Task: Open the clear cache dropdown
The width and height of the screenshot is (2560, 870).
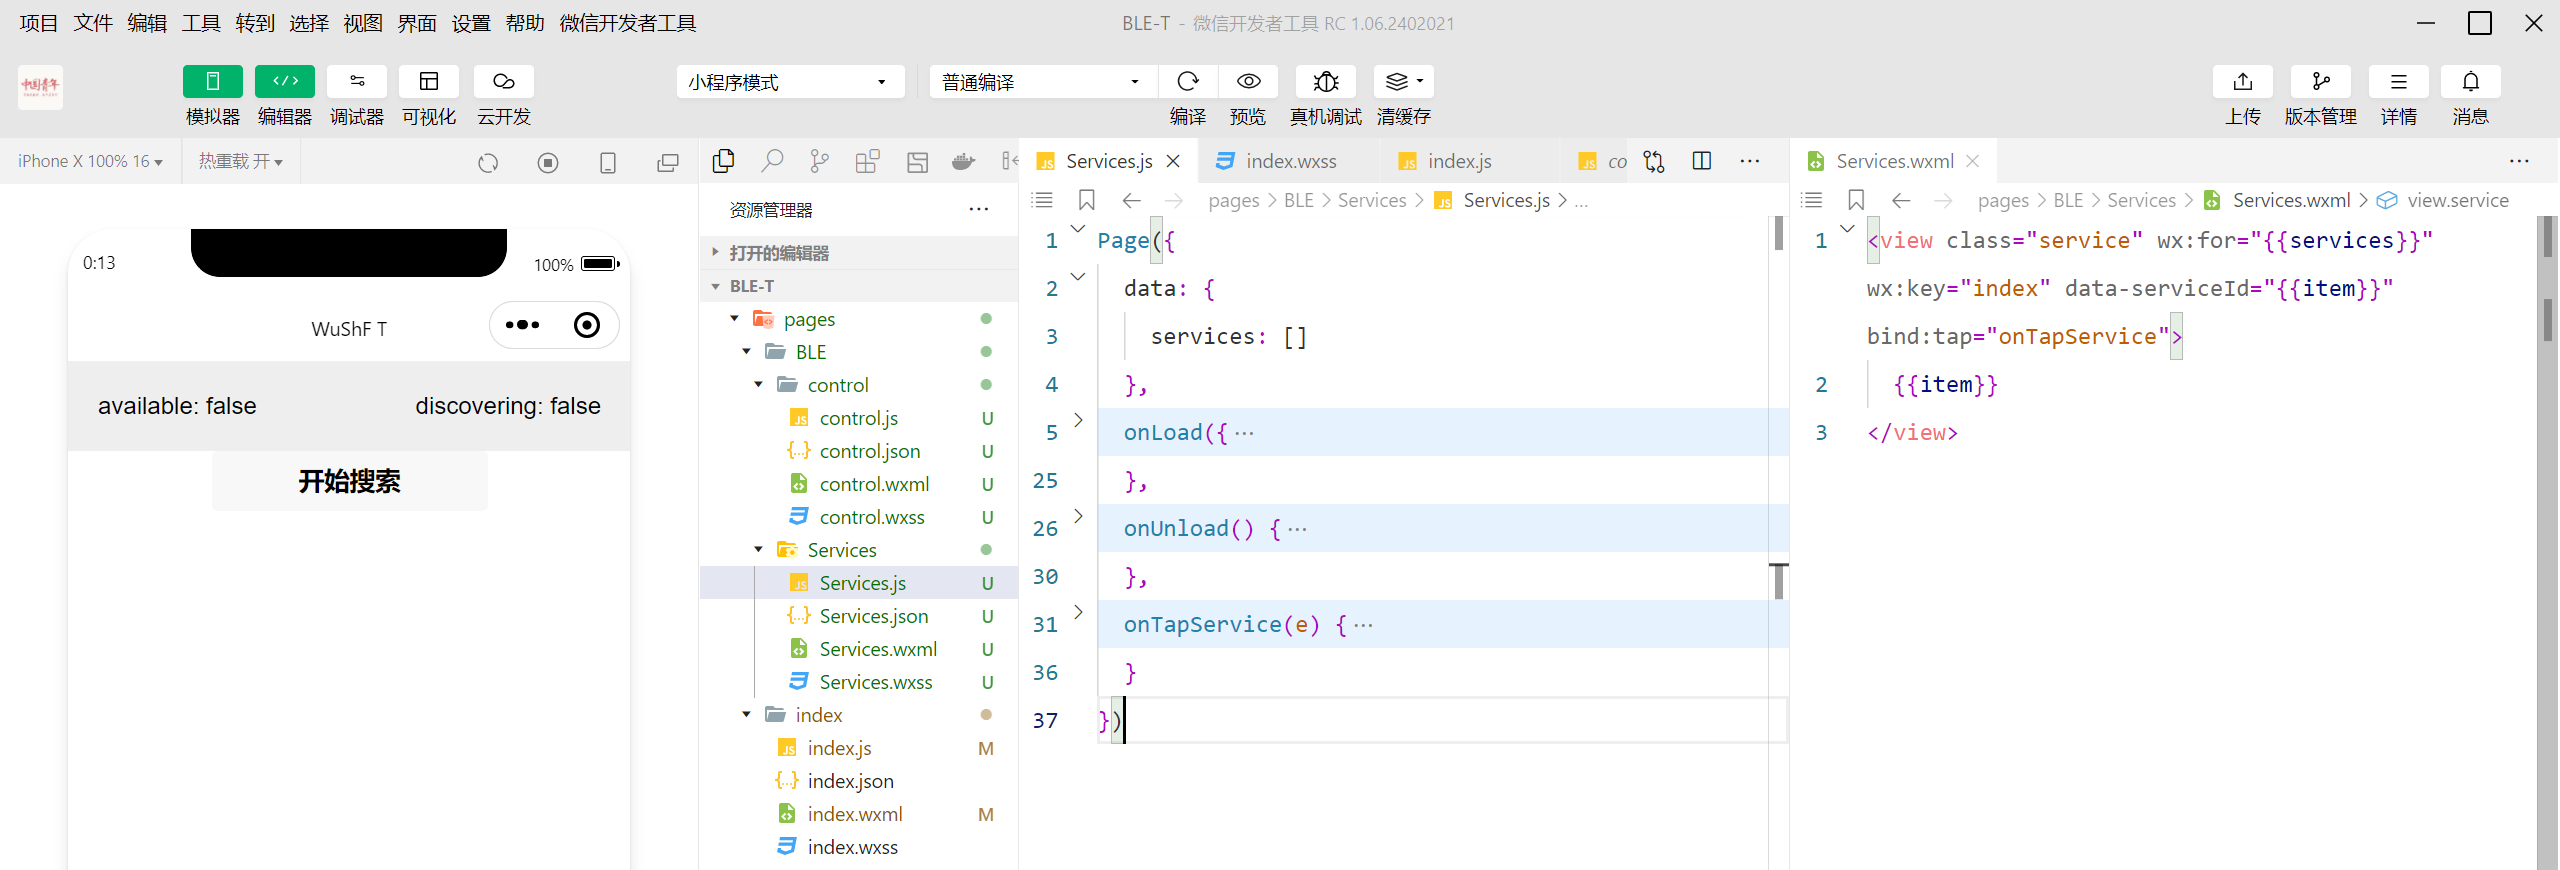Action: click(x=1404, y=81)
